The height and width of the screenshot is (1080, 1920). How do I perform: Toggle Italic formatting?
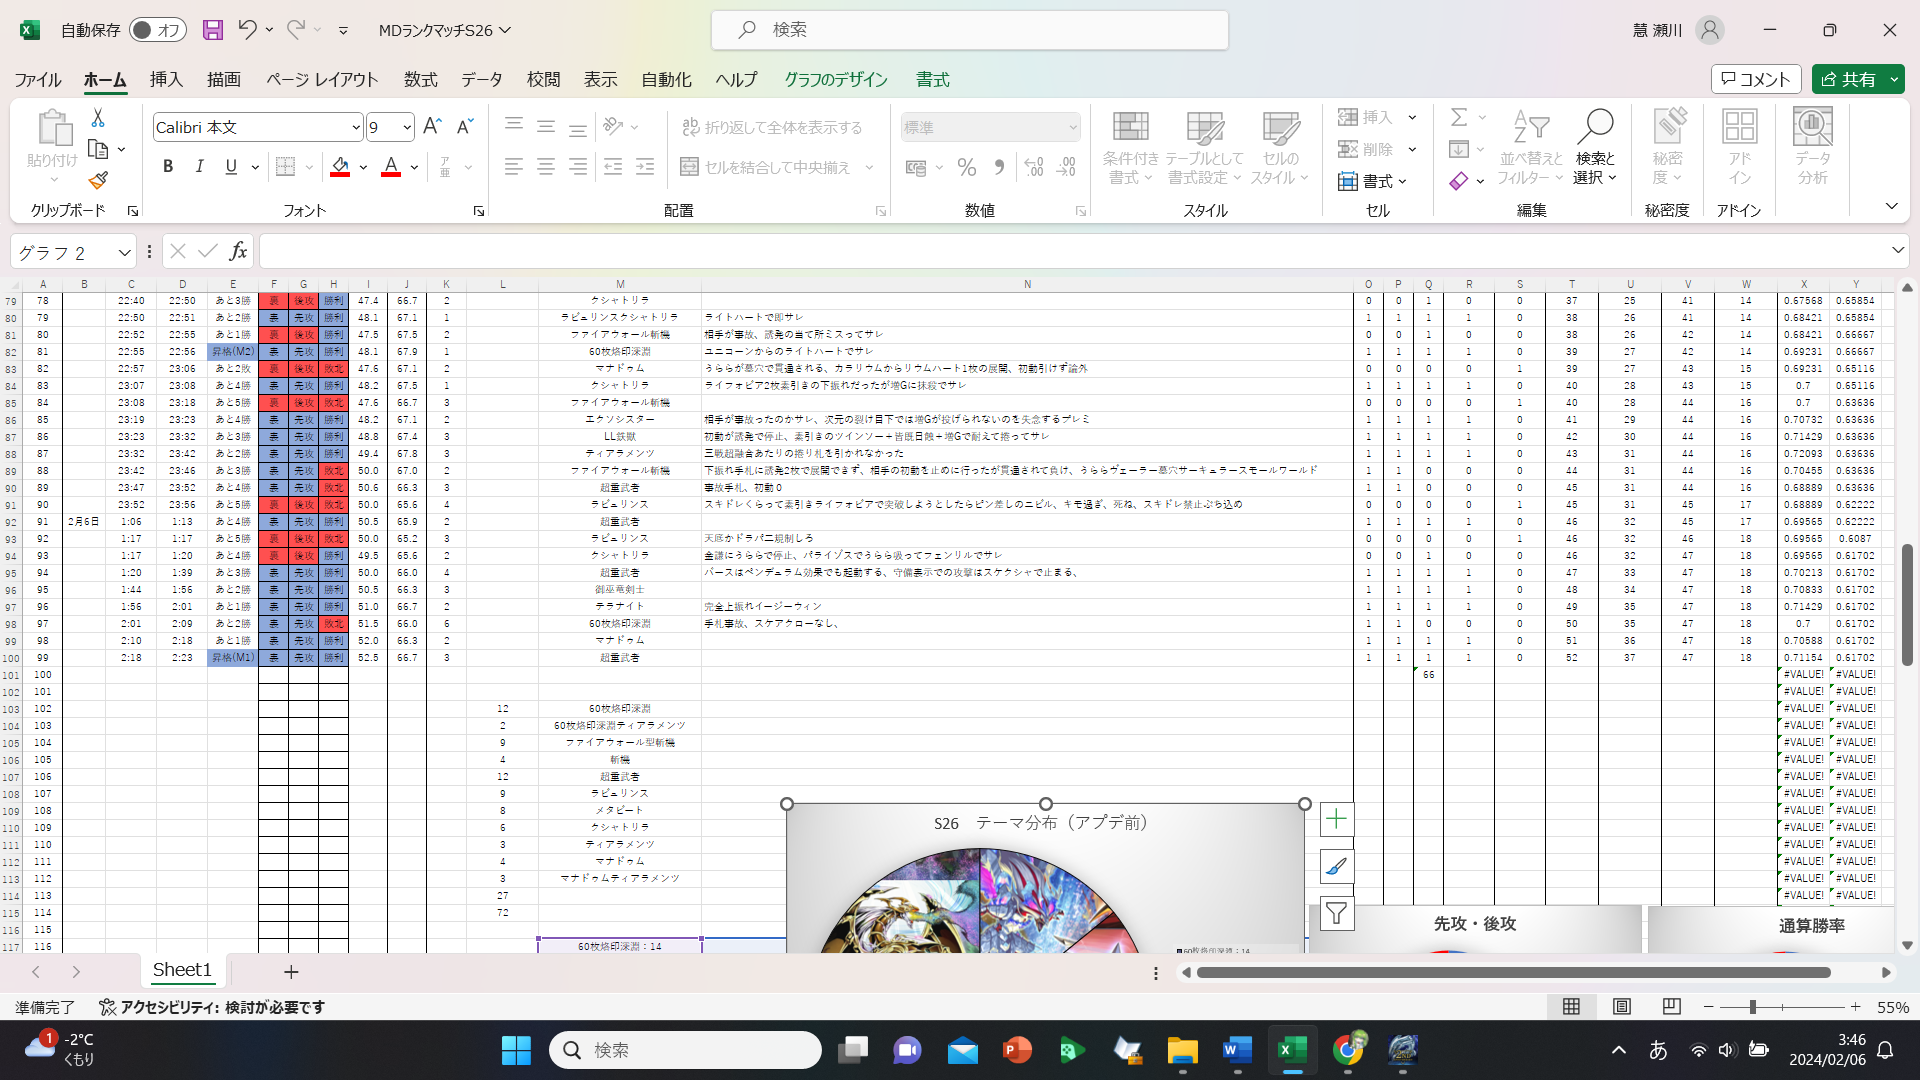coord(199,166)
